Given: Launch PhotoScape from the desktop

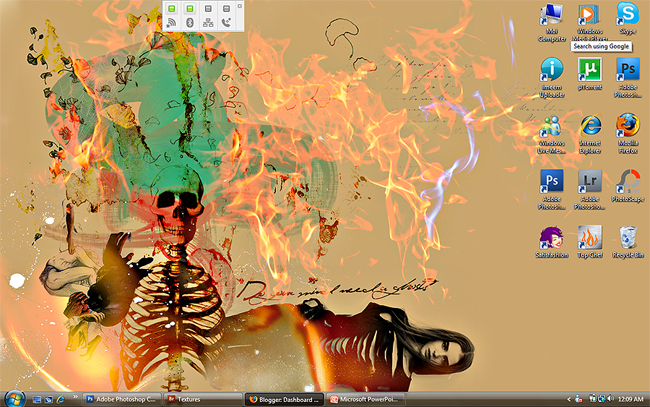Looking at the screenshot, I should pos(628,186).
